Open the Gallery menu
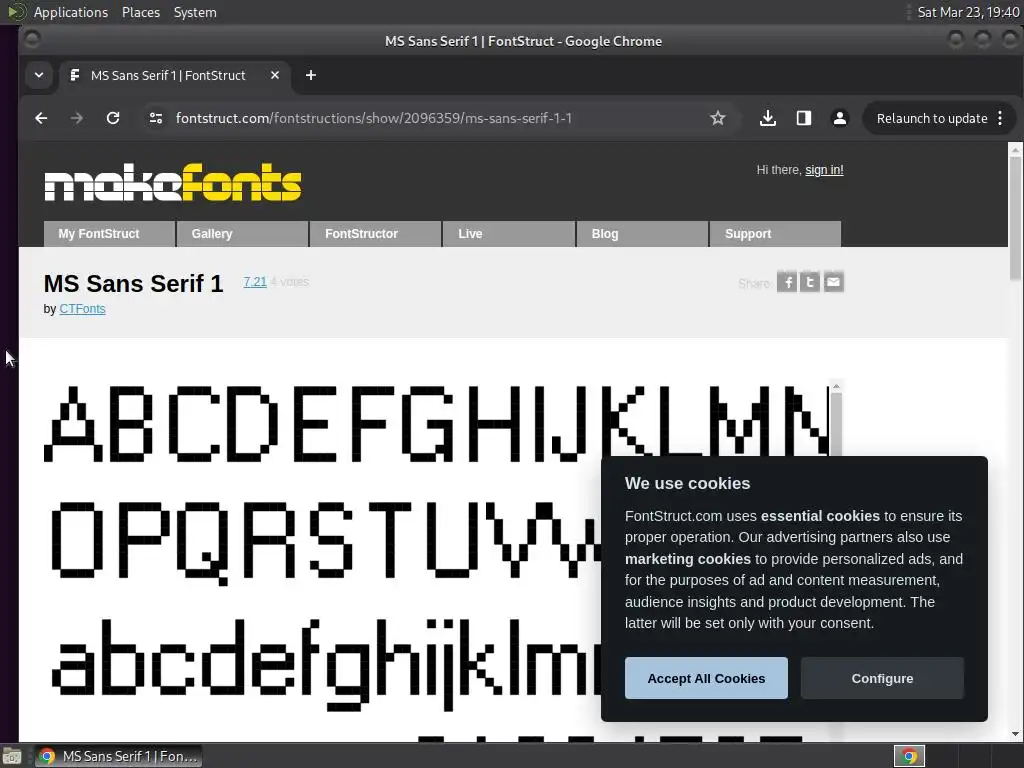The image size is (1024, 768). (x=242, y=234)
